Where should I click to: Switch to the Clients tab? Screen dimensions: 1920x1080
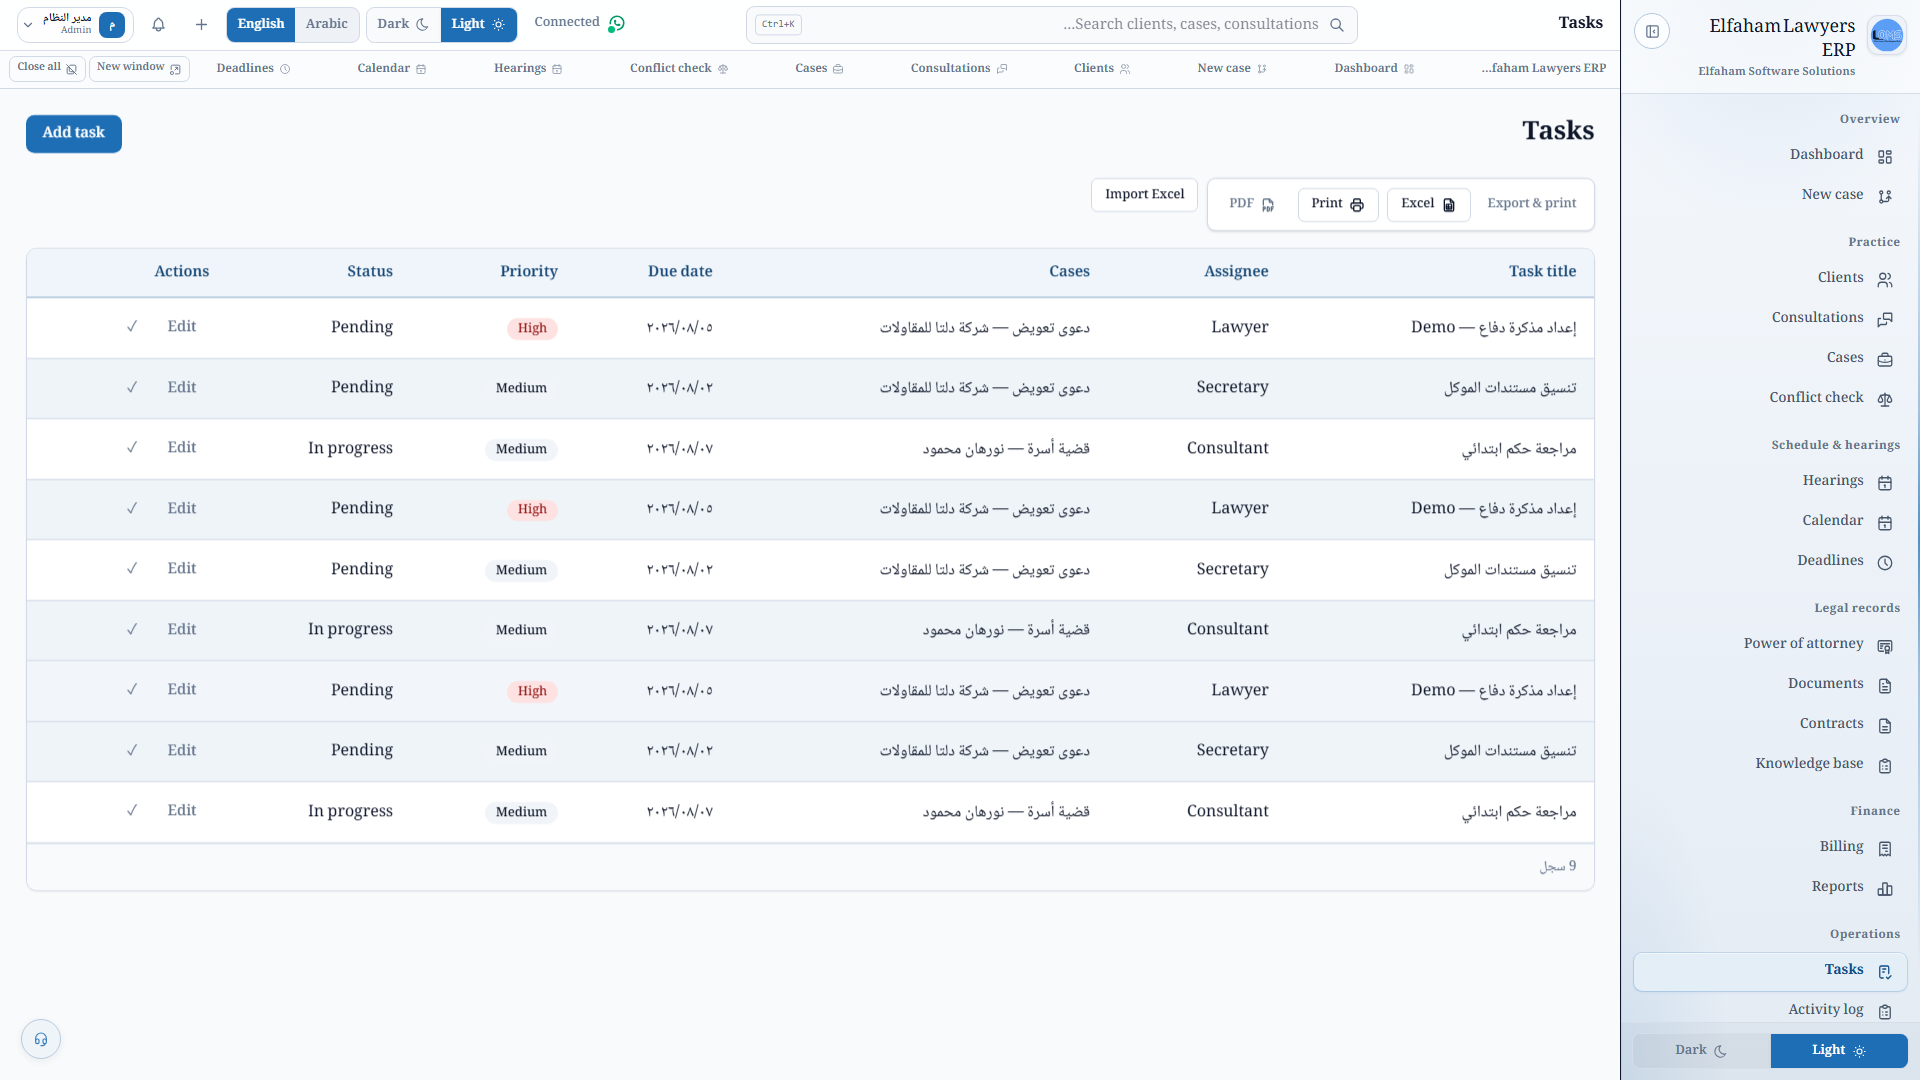pyautogui.click(x=1102, y=69)
